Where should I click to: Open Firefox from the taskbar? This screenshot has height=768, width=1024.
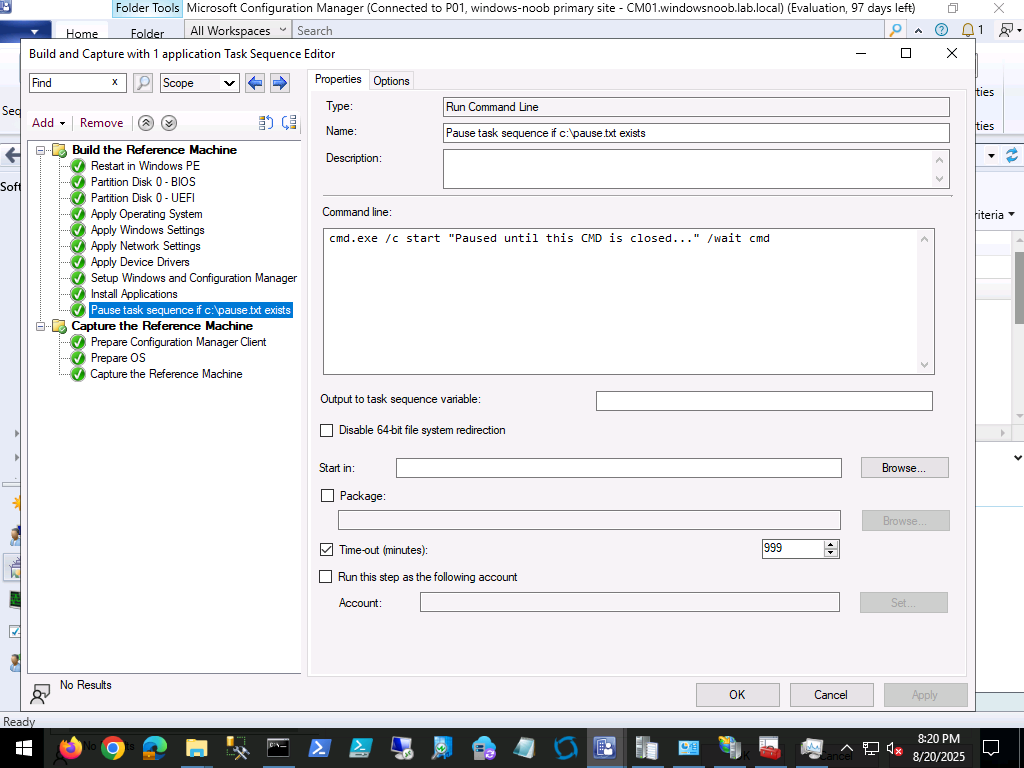pyautogui.click(x=69, y=748)
